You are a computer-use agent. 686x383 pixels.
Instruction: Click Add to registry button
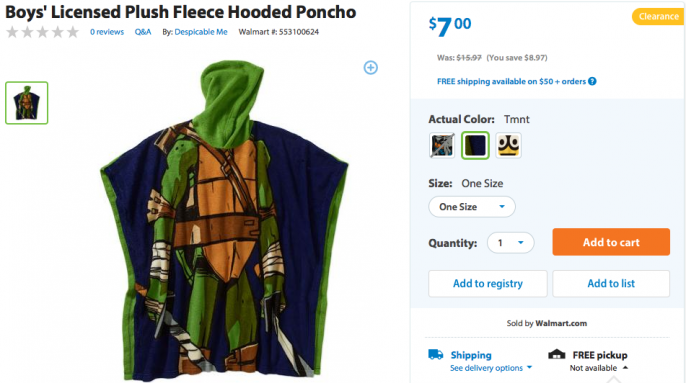tap(488, 284)
